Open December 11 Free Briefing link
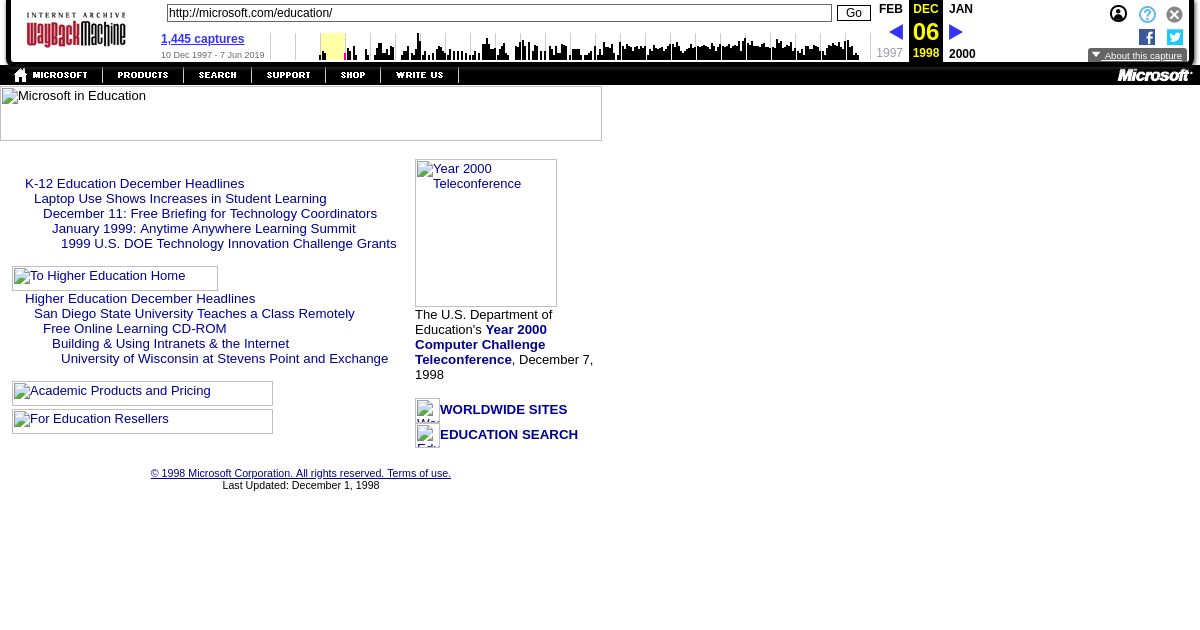 pos(210,214)
